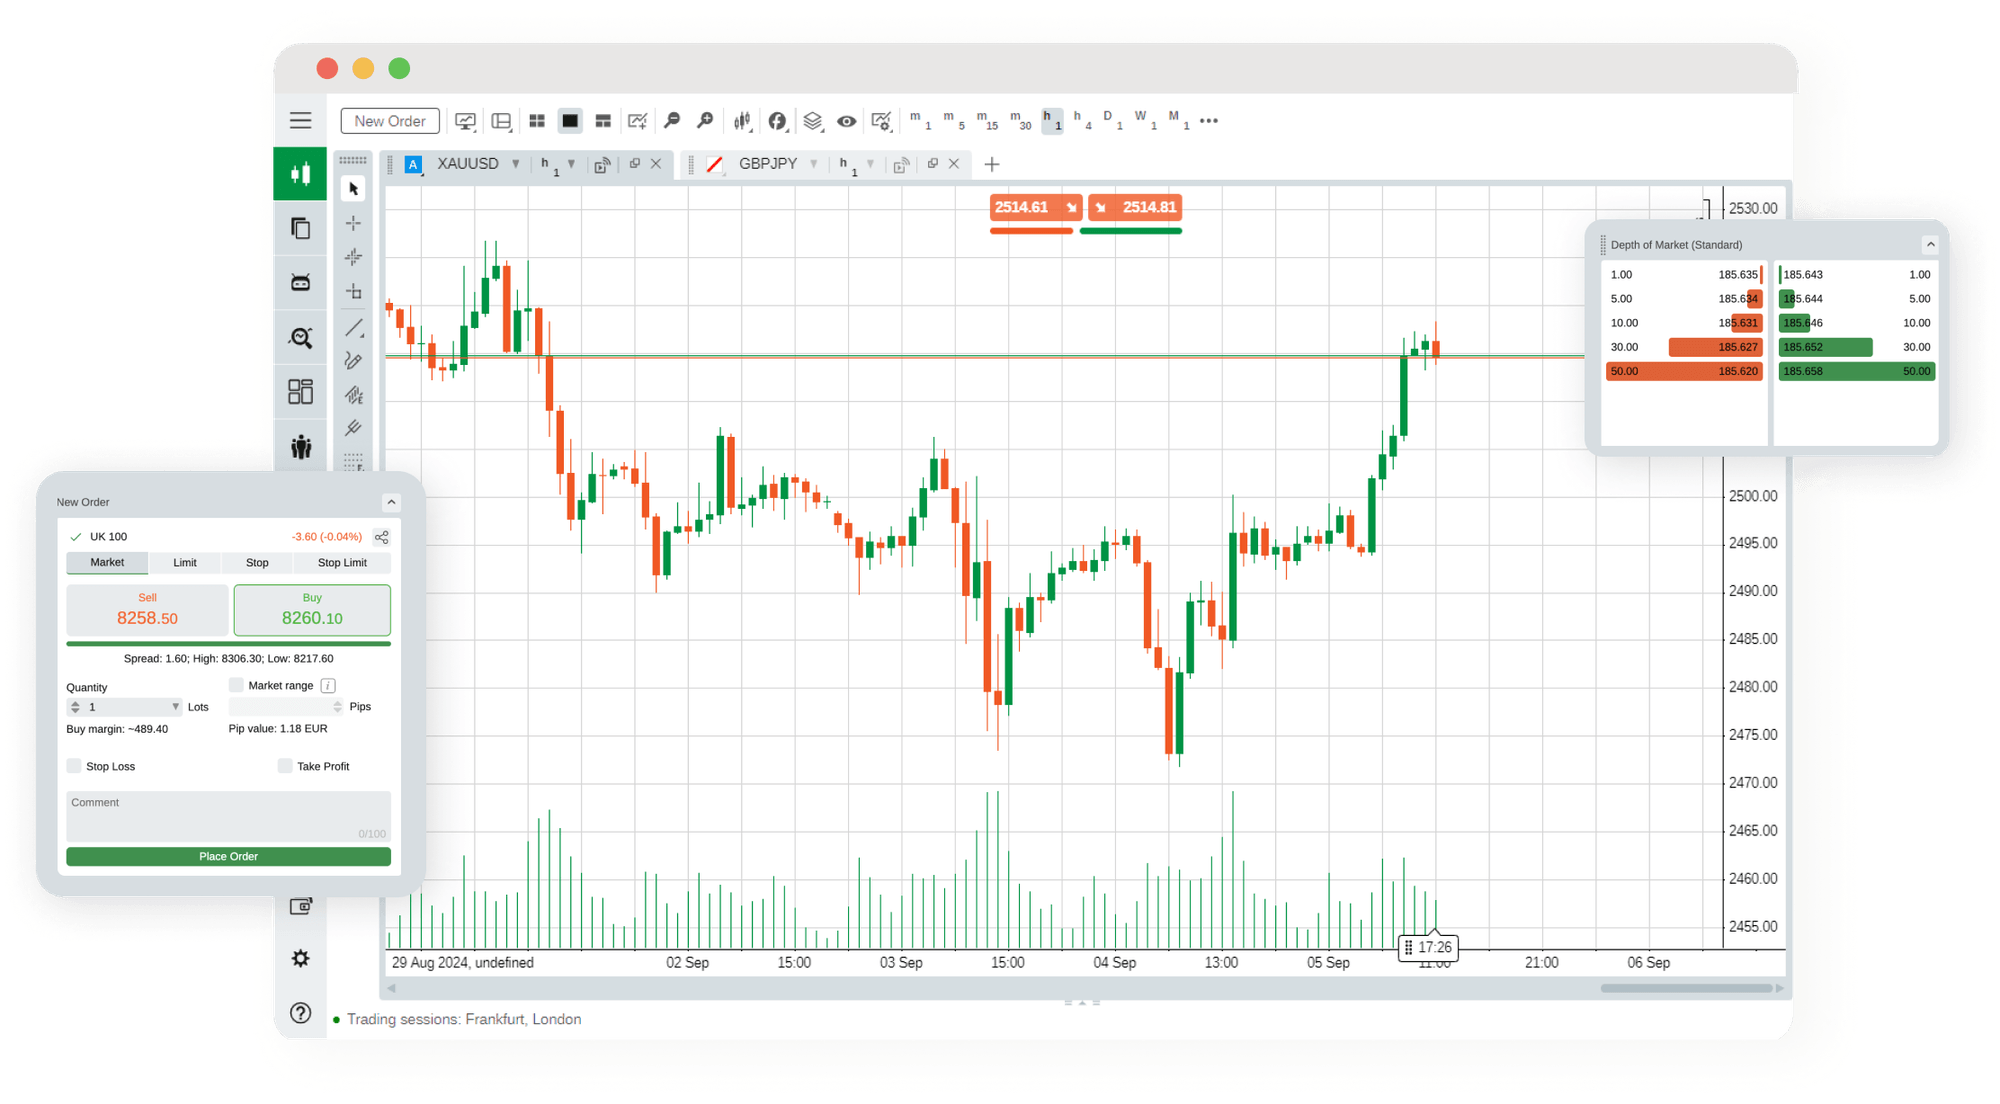The image size is (2000, 1104).
Task: Open application settings via the gear icon
Action: (x=301, y=958)
